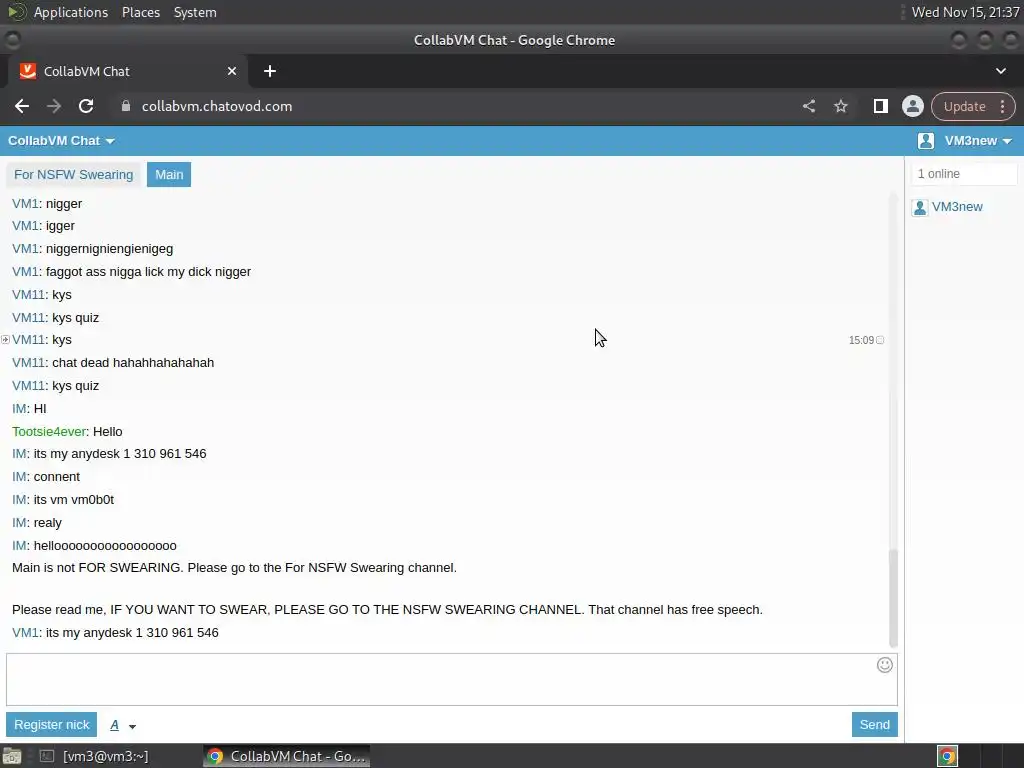The image size is (1024, 768).
Task: Click the reply arrow icon beside VM11 kys
Action: 5,340
